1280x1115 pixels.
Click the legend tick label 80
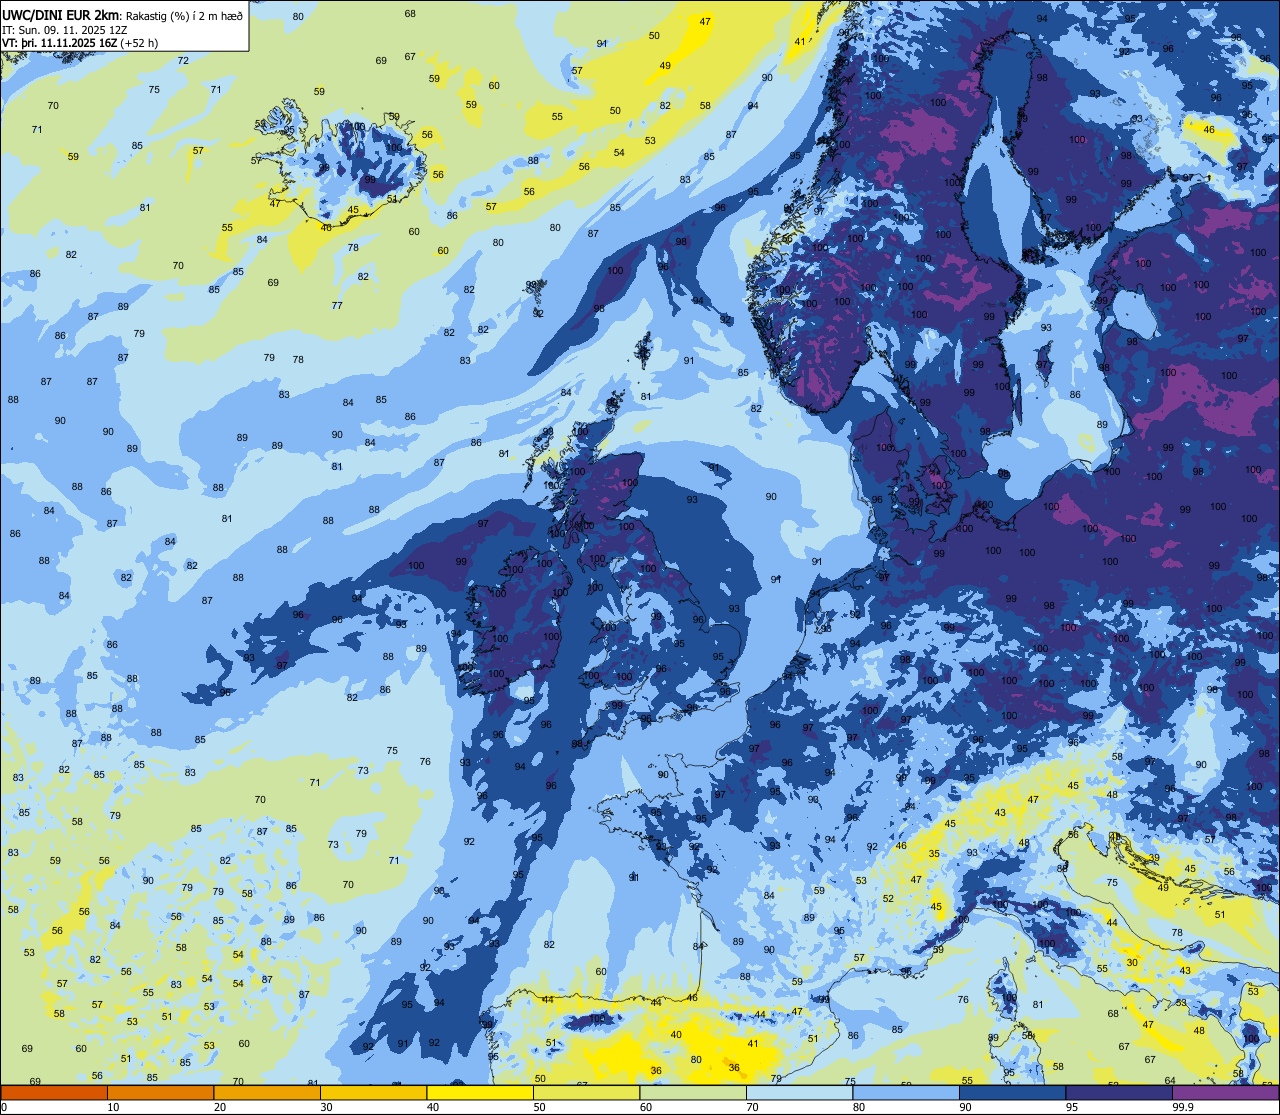[859, 1107]
